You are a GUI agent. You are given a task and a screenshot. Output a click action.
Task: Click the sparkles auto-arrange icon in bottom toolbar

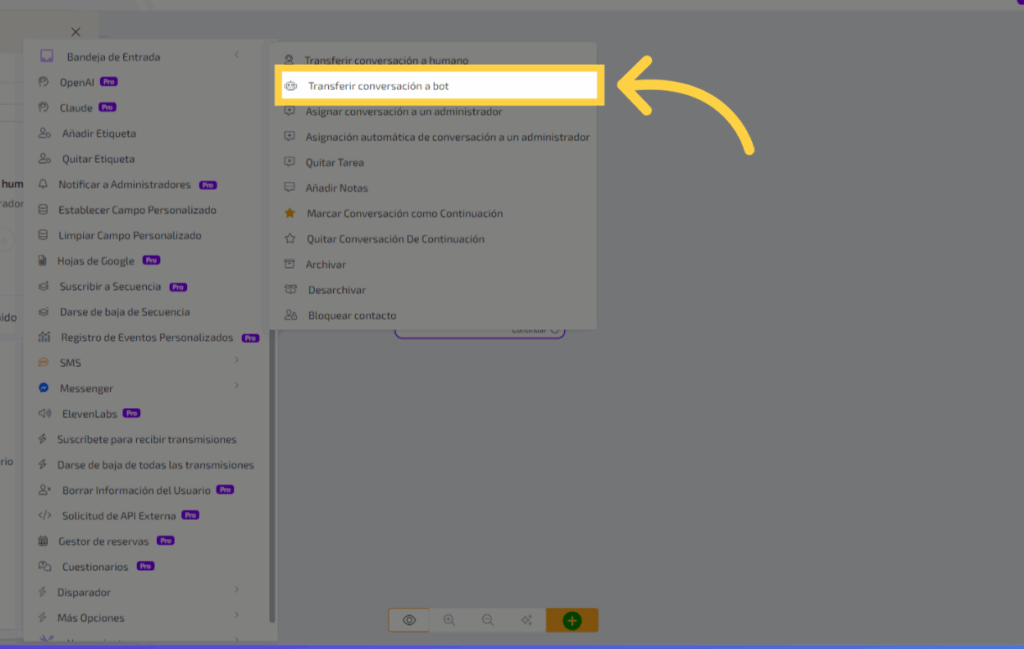(x=526, y=620)
